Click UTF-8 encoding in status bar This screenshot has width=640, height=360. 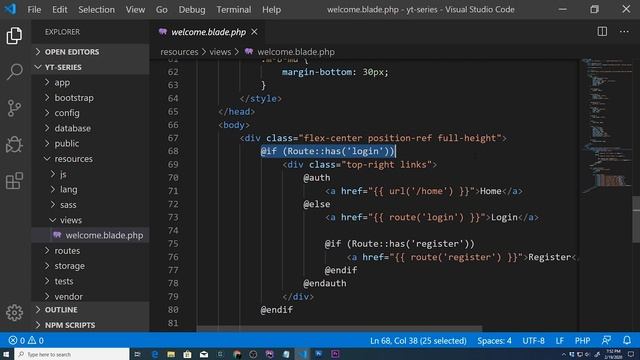533,340
